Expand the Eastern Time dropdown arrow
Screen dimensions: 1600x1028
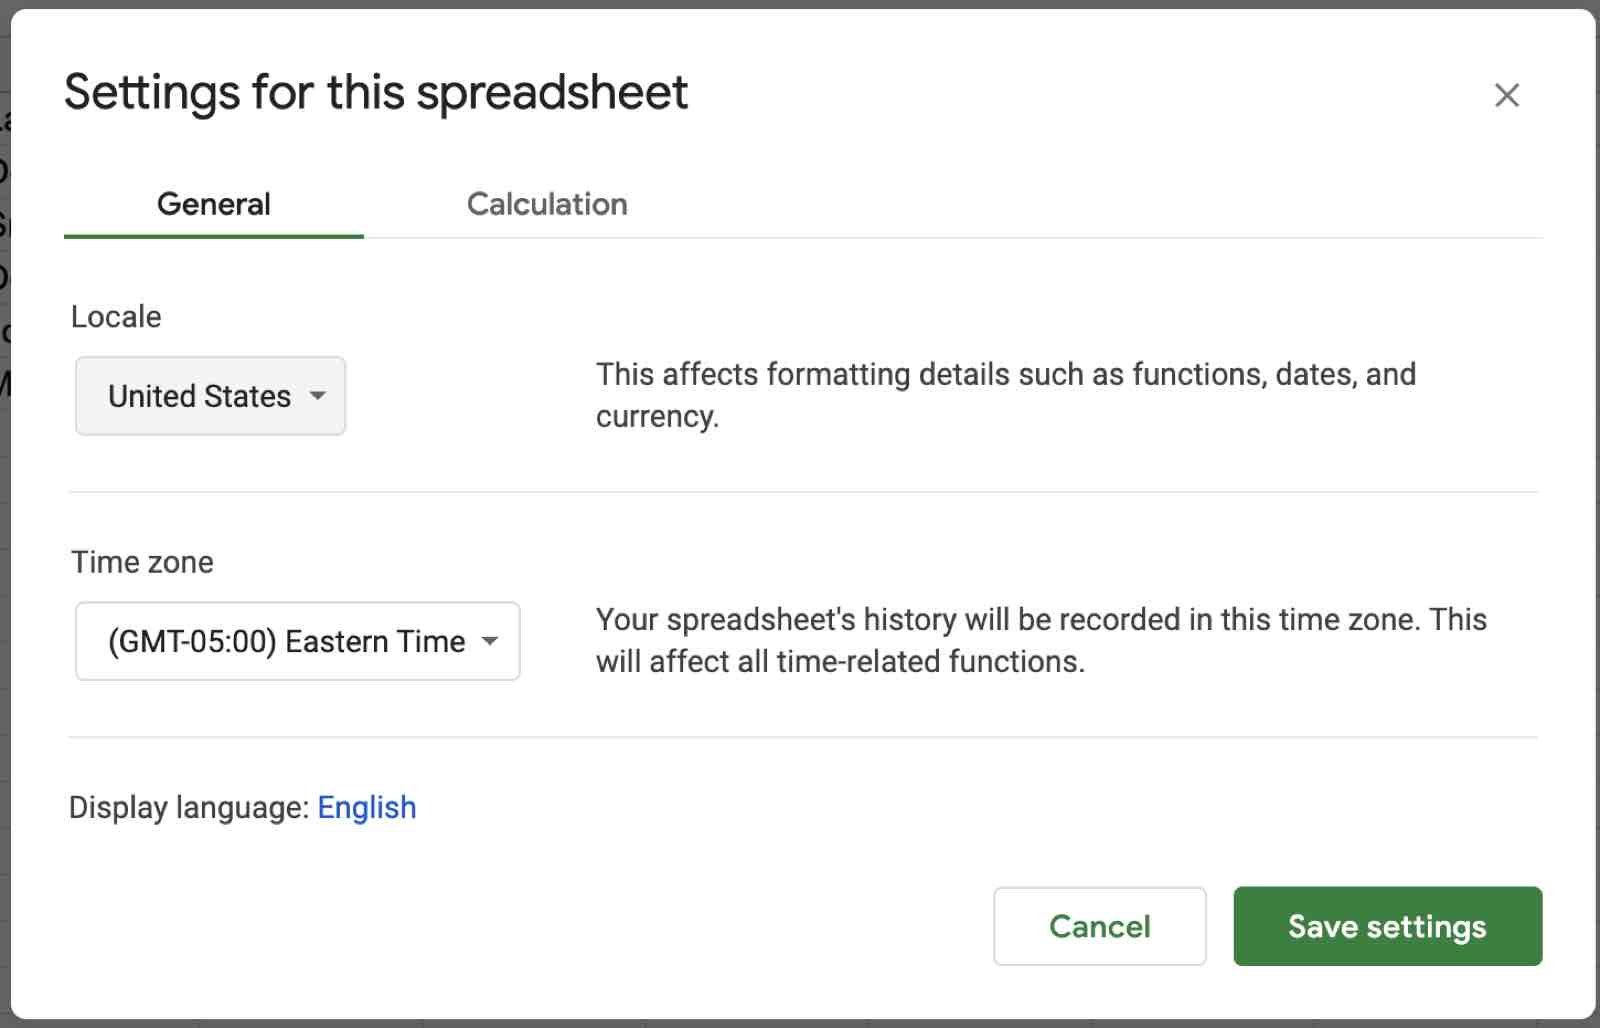491,641
